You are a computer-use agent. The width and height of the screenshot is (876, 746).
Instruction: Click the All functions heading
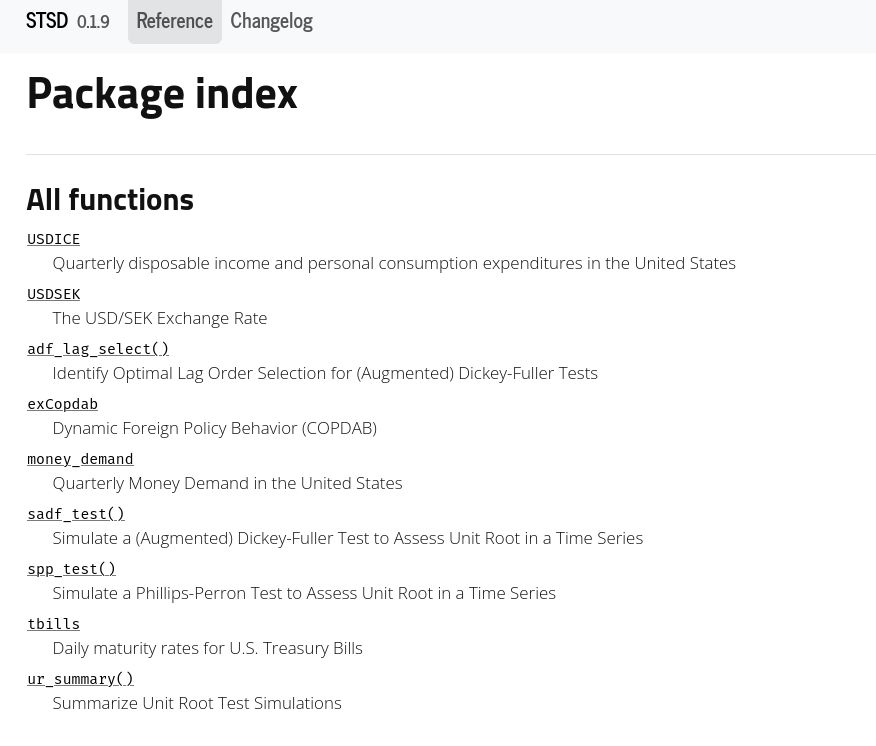[x=110, y=199]
